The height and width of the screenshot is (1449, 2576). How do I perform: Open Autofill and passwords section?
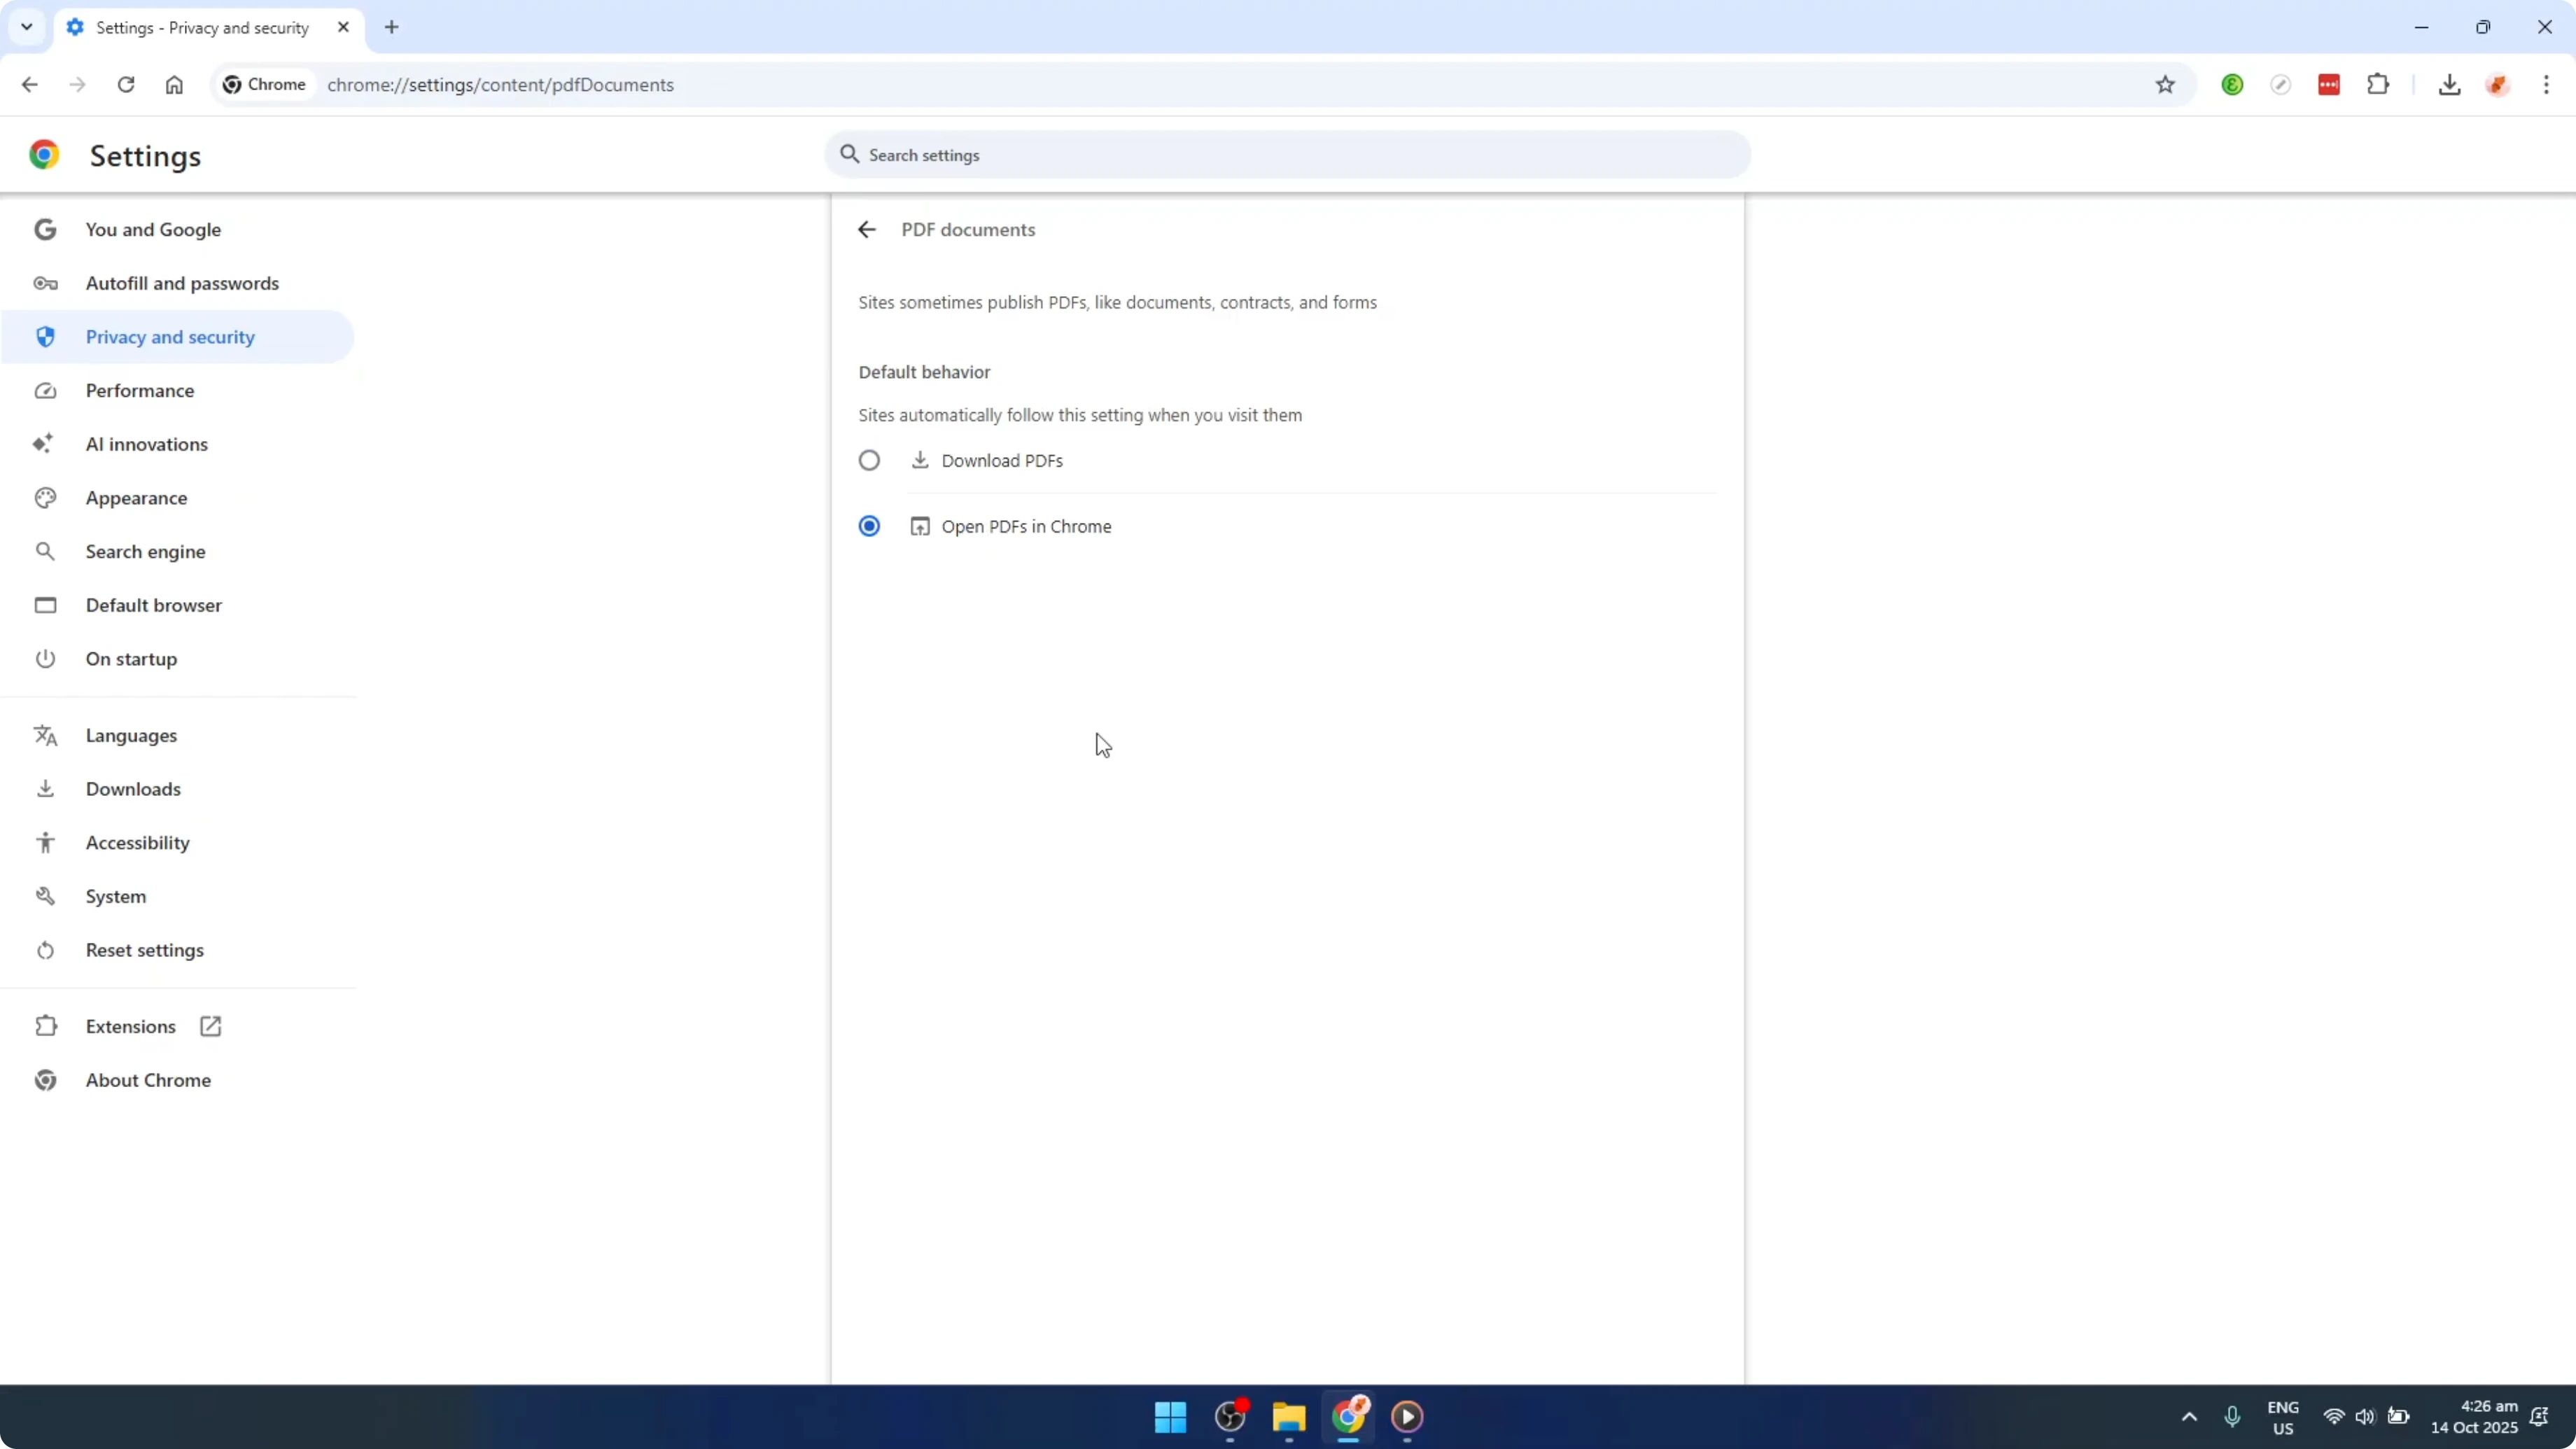(x=178, y=283)
